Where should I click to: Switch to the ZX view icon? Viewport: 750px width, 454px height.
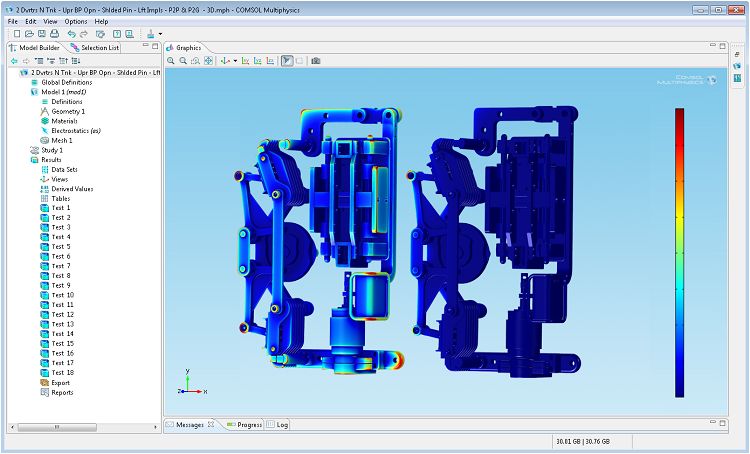click(270, 61)
